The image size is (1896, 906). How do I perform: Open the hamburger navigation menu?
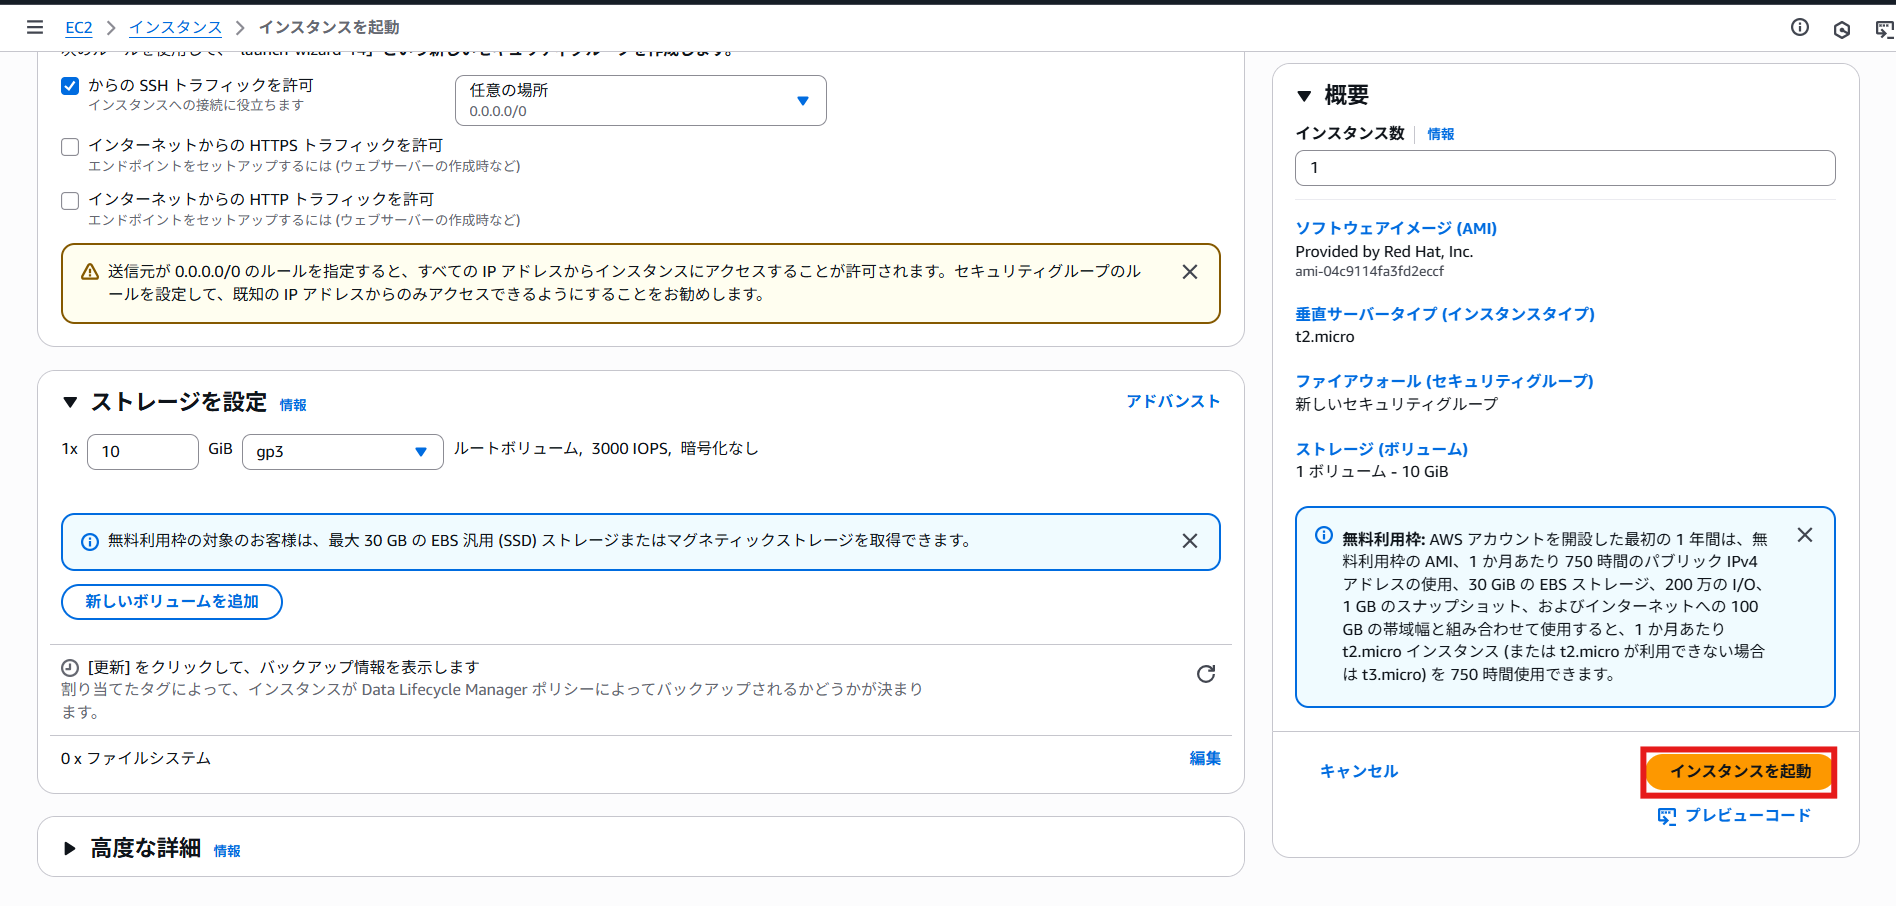[x=35, y=27]
